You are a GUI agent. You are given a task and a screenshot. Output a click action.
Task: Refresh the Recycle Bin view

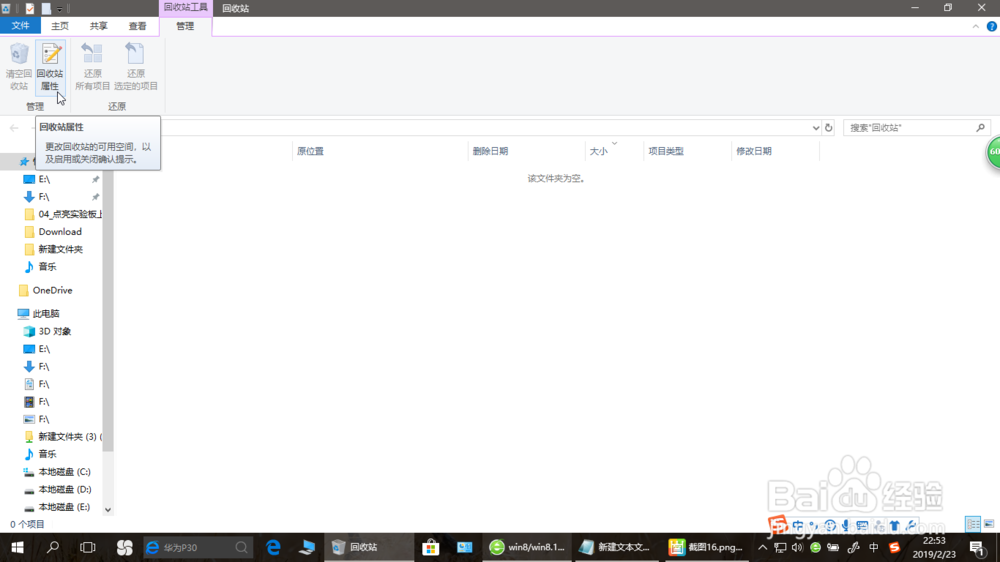click(828, 128)
